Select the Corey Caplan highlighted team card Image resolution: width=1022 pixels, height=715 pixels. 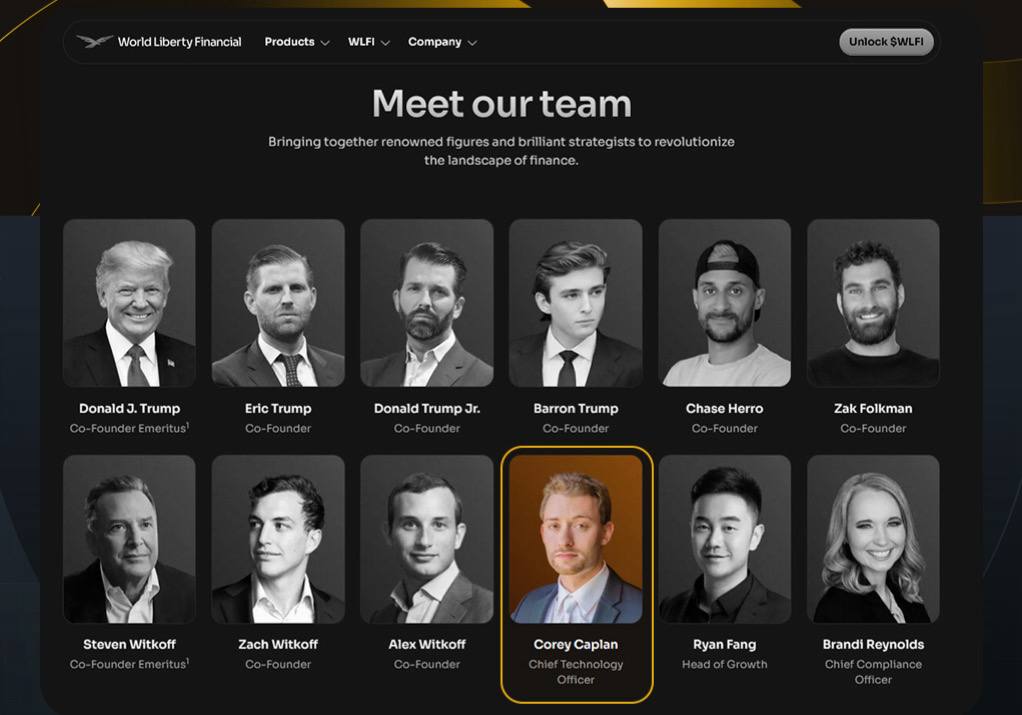coord(576,574)
